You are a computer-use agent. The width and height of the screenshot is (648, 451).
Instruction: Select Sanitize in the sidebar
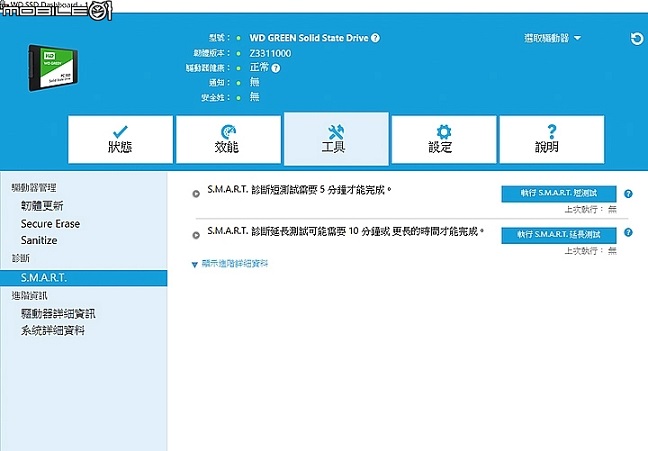(x=39, y=240)
